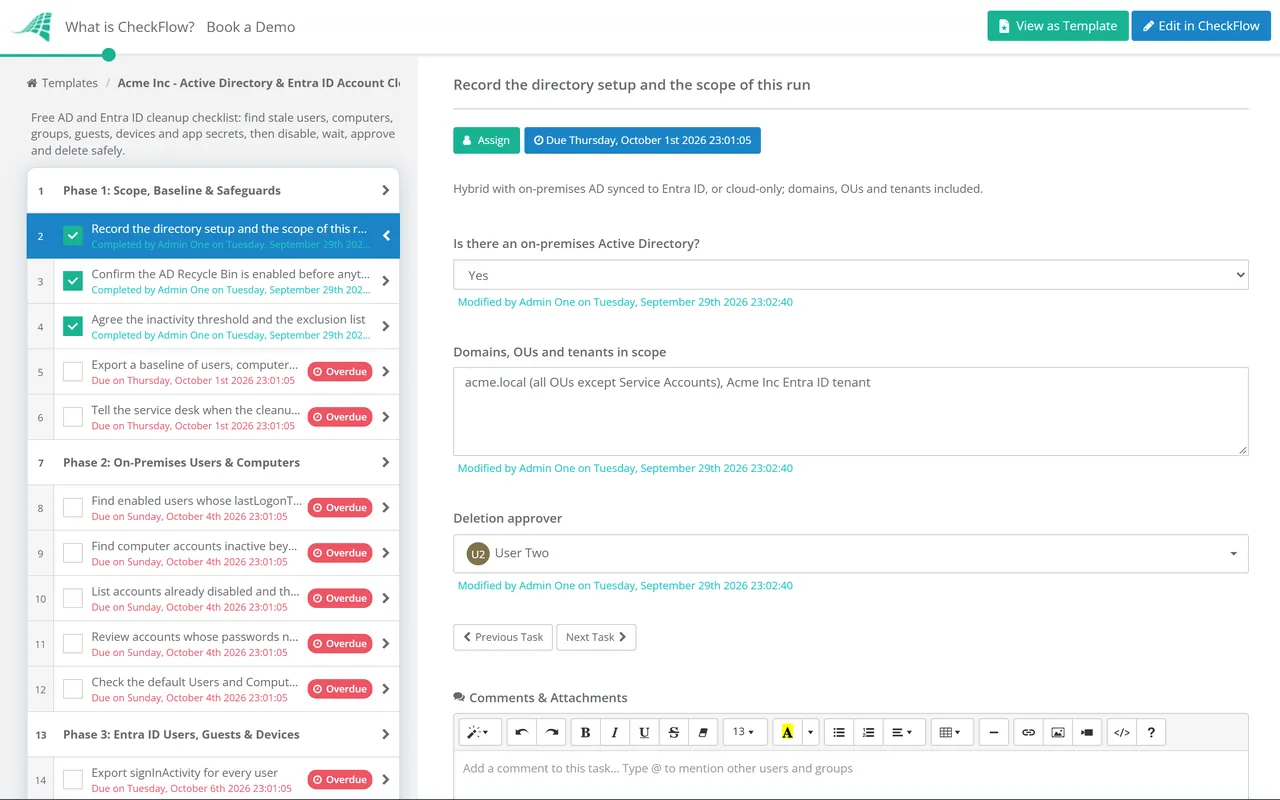Insert a hyperlink in the comment

[1028, 732]
